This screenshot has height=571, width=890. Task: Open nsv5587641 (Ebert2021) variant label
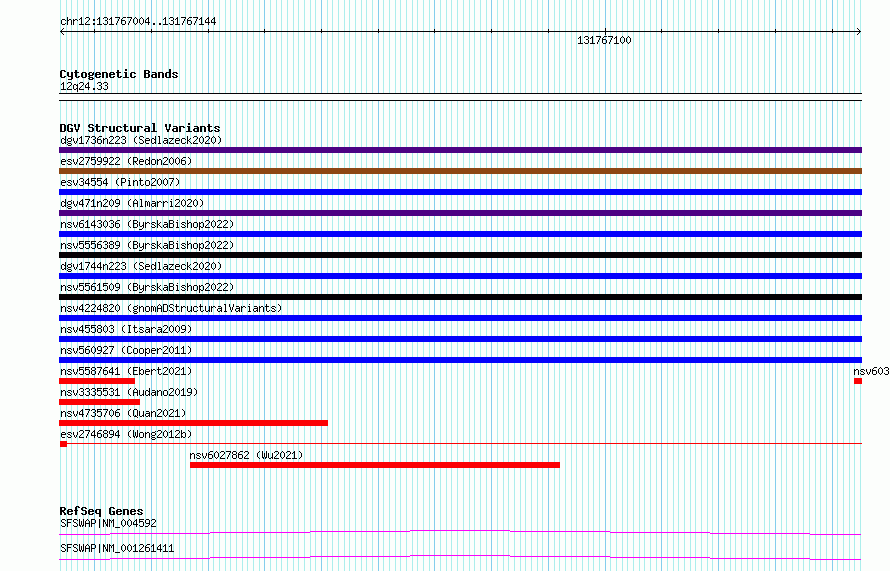(x=126, y=371)
